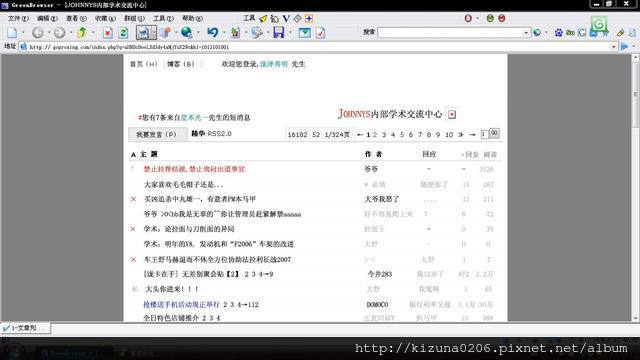Open dropdown next to the selected view button

point(153,33)
